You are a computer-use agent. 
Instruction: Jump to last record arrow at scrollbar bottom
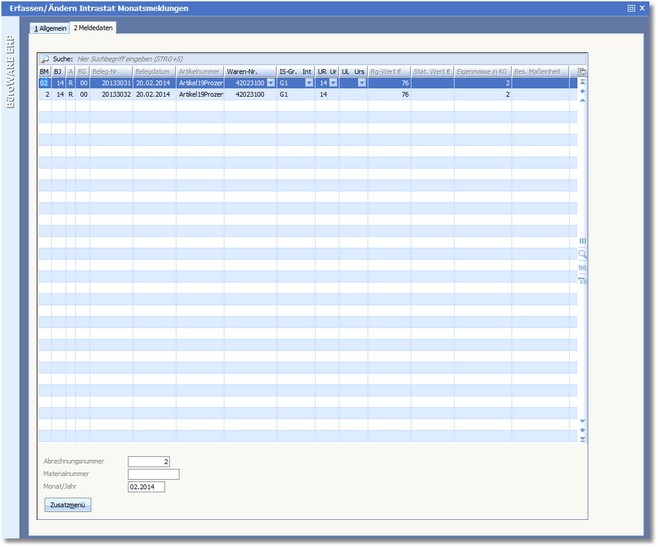tap(582, 439)
